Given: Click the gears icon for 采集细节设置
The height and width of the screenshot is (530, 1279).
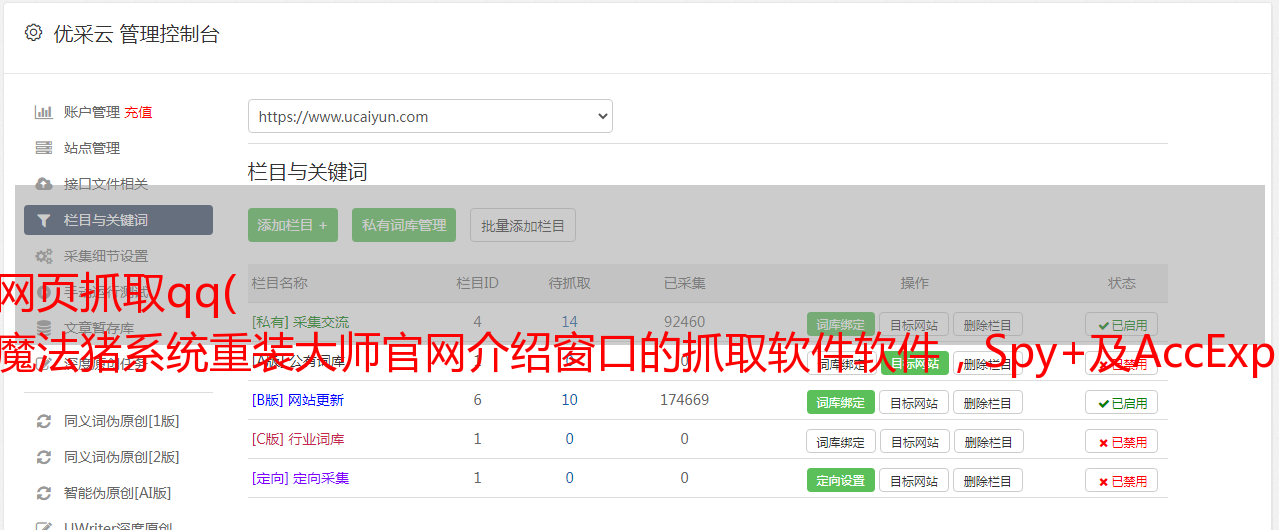Looking at the screenshot, I should [44, 256].
